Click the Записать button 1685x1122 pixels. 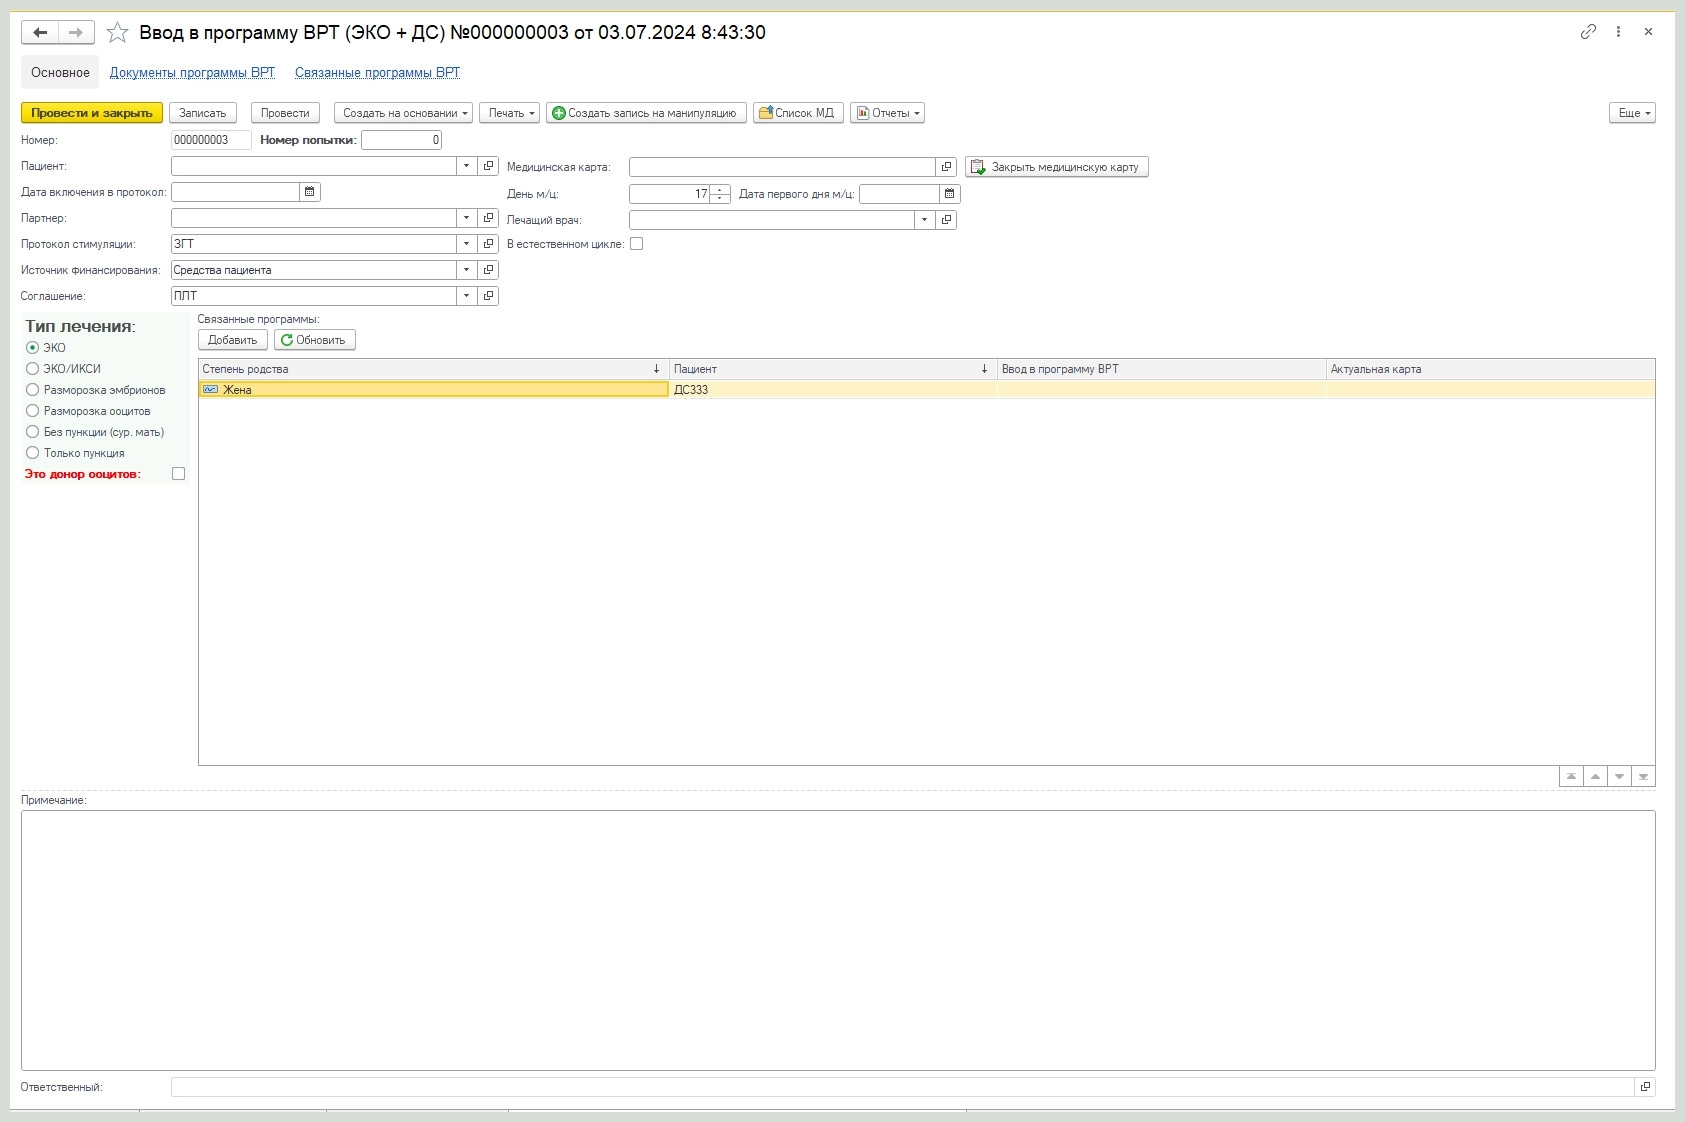click(203, 113)
